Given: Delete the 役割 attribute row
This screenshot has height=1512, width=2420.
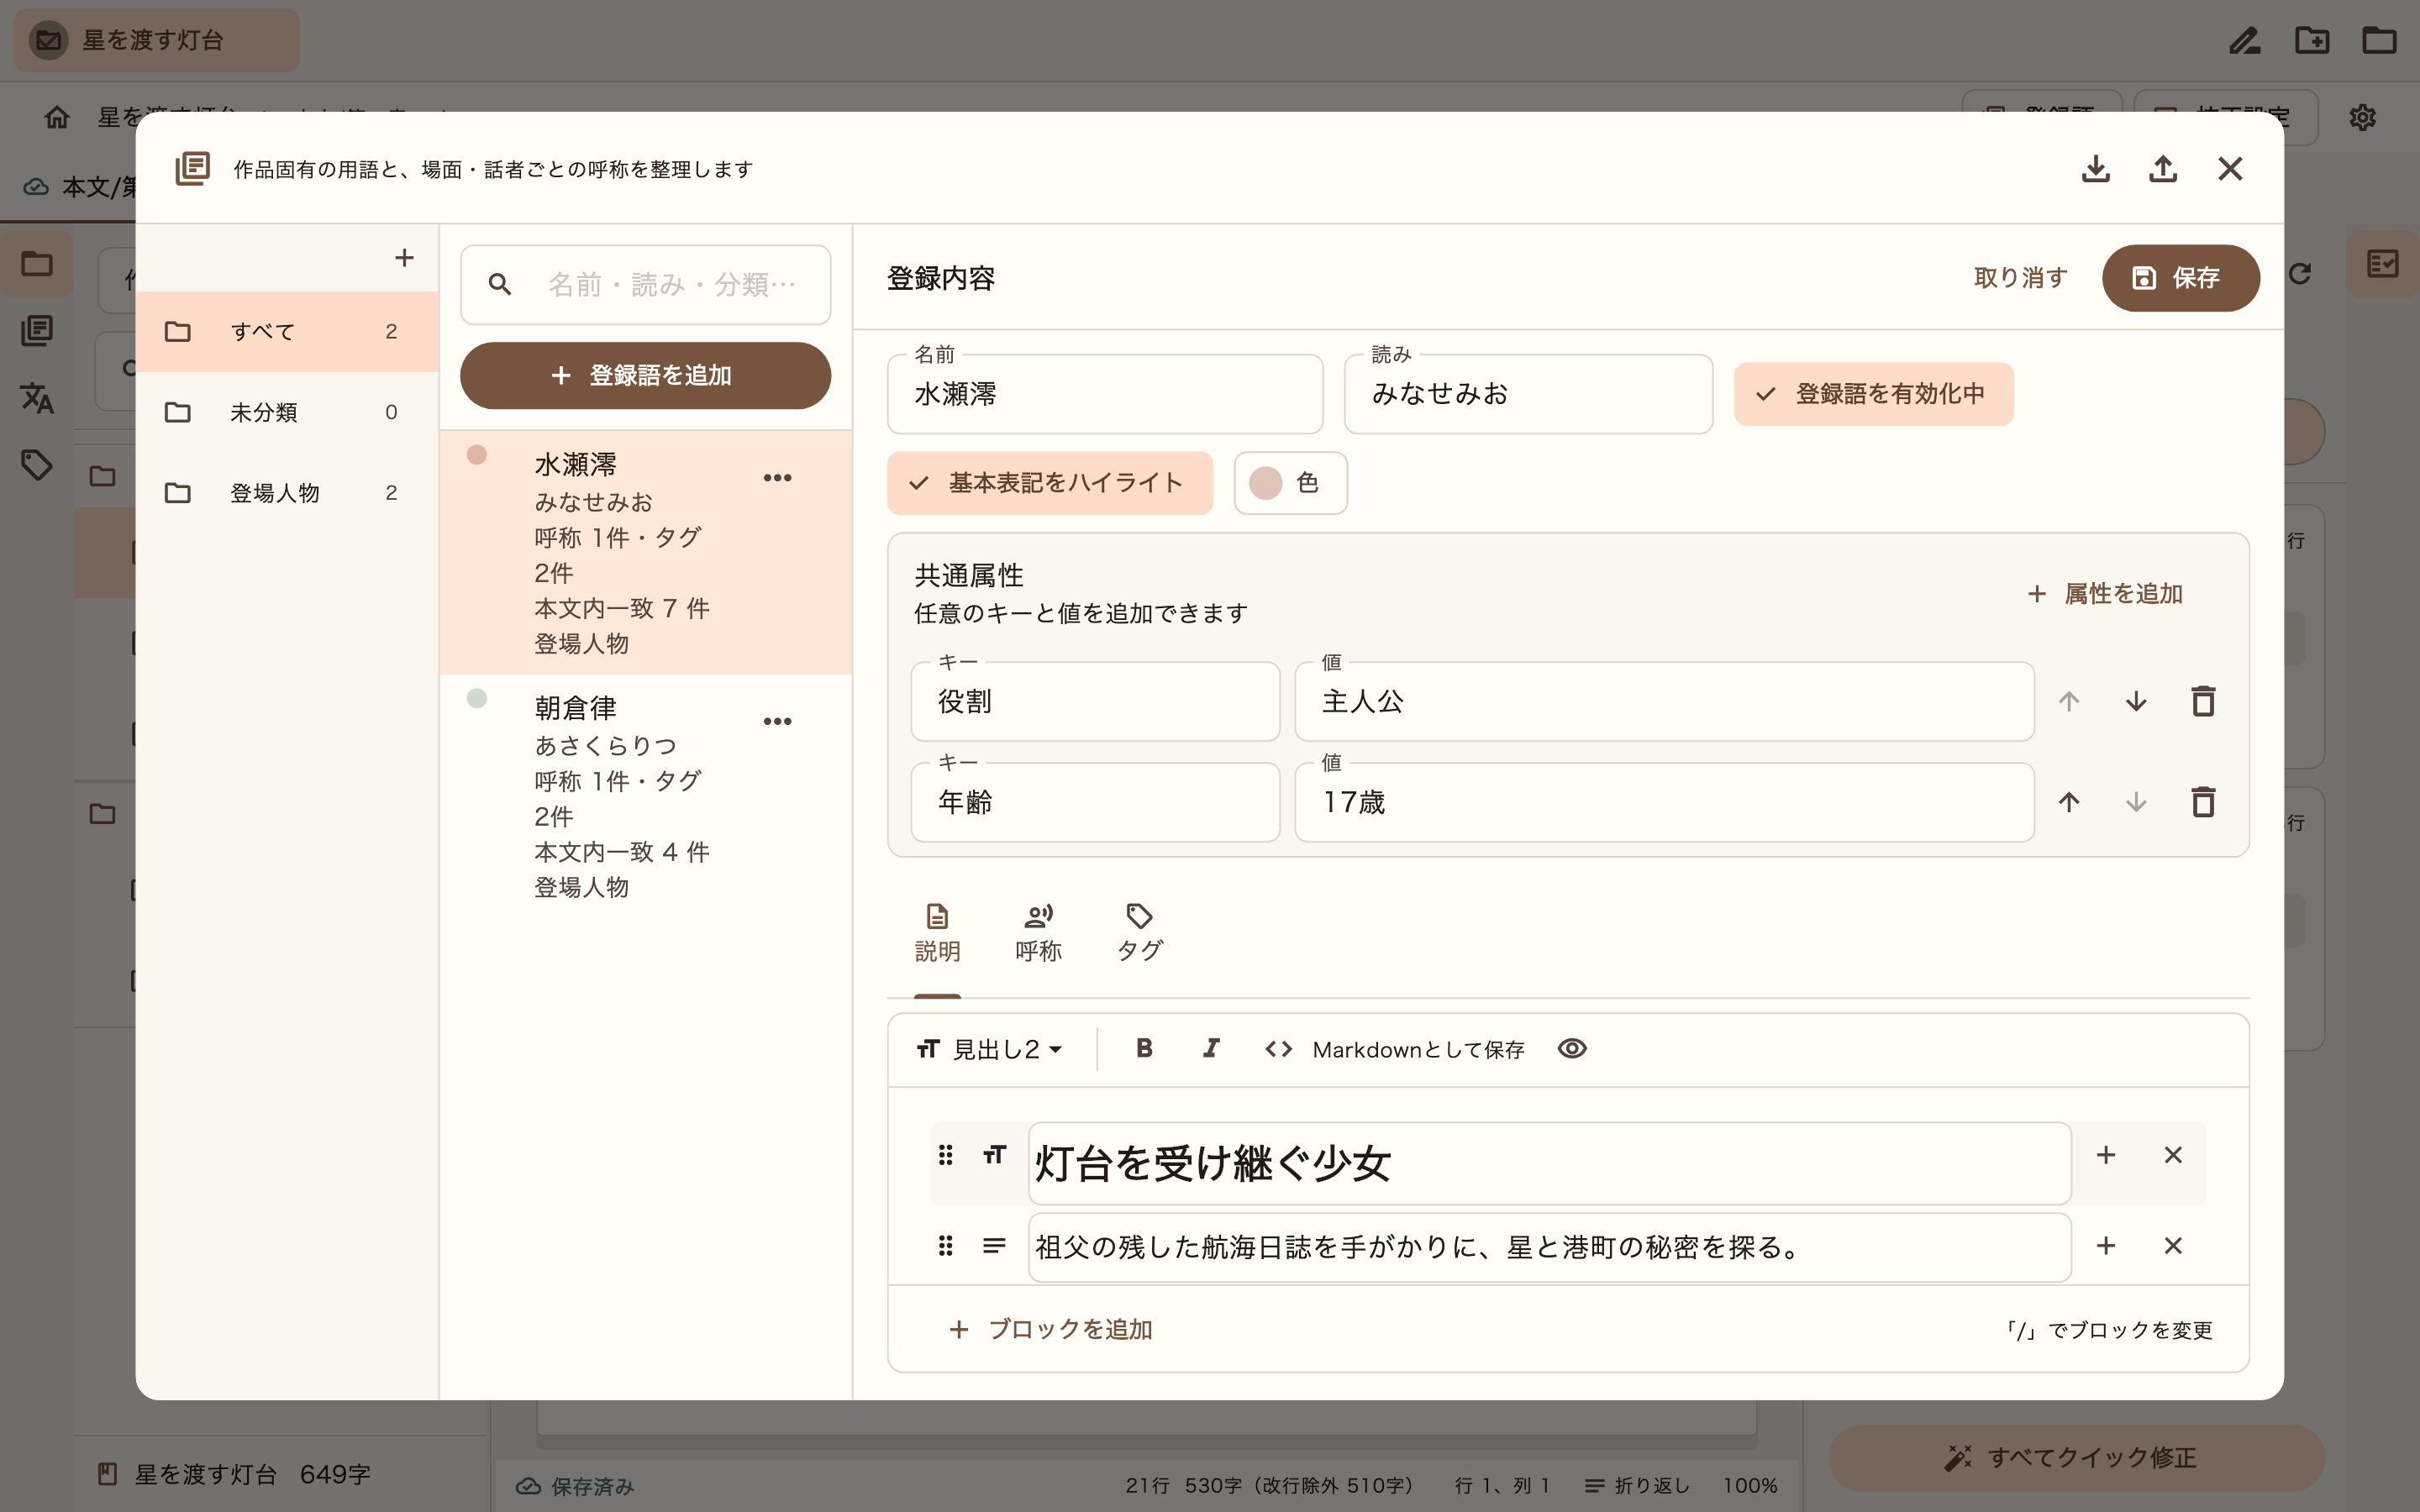Looking at the screenshot, I should coord(2203,702).
